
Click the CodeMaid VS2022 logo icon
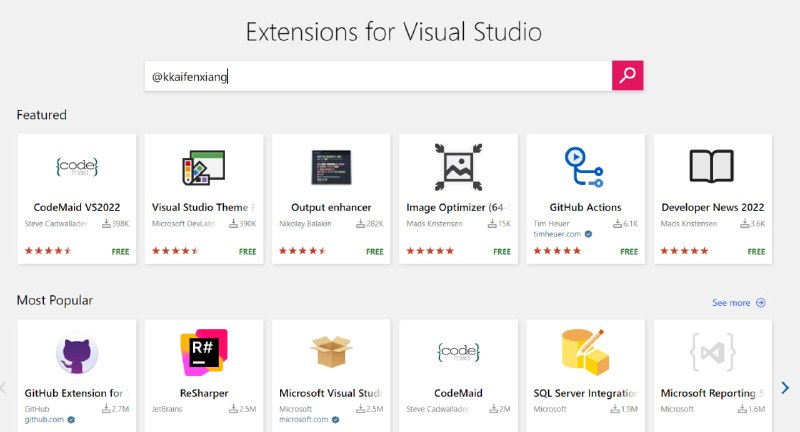pyautogui.click(x=77, y=166)
